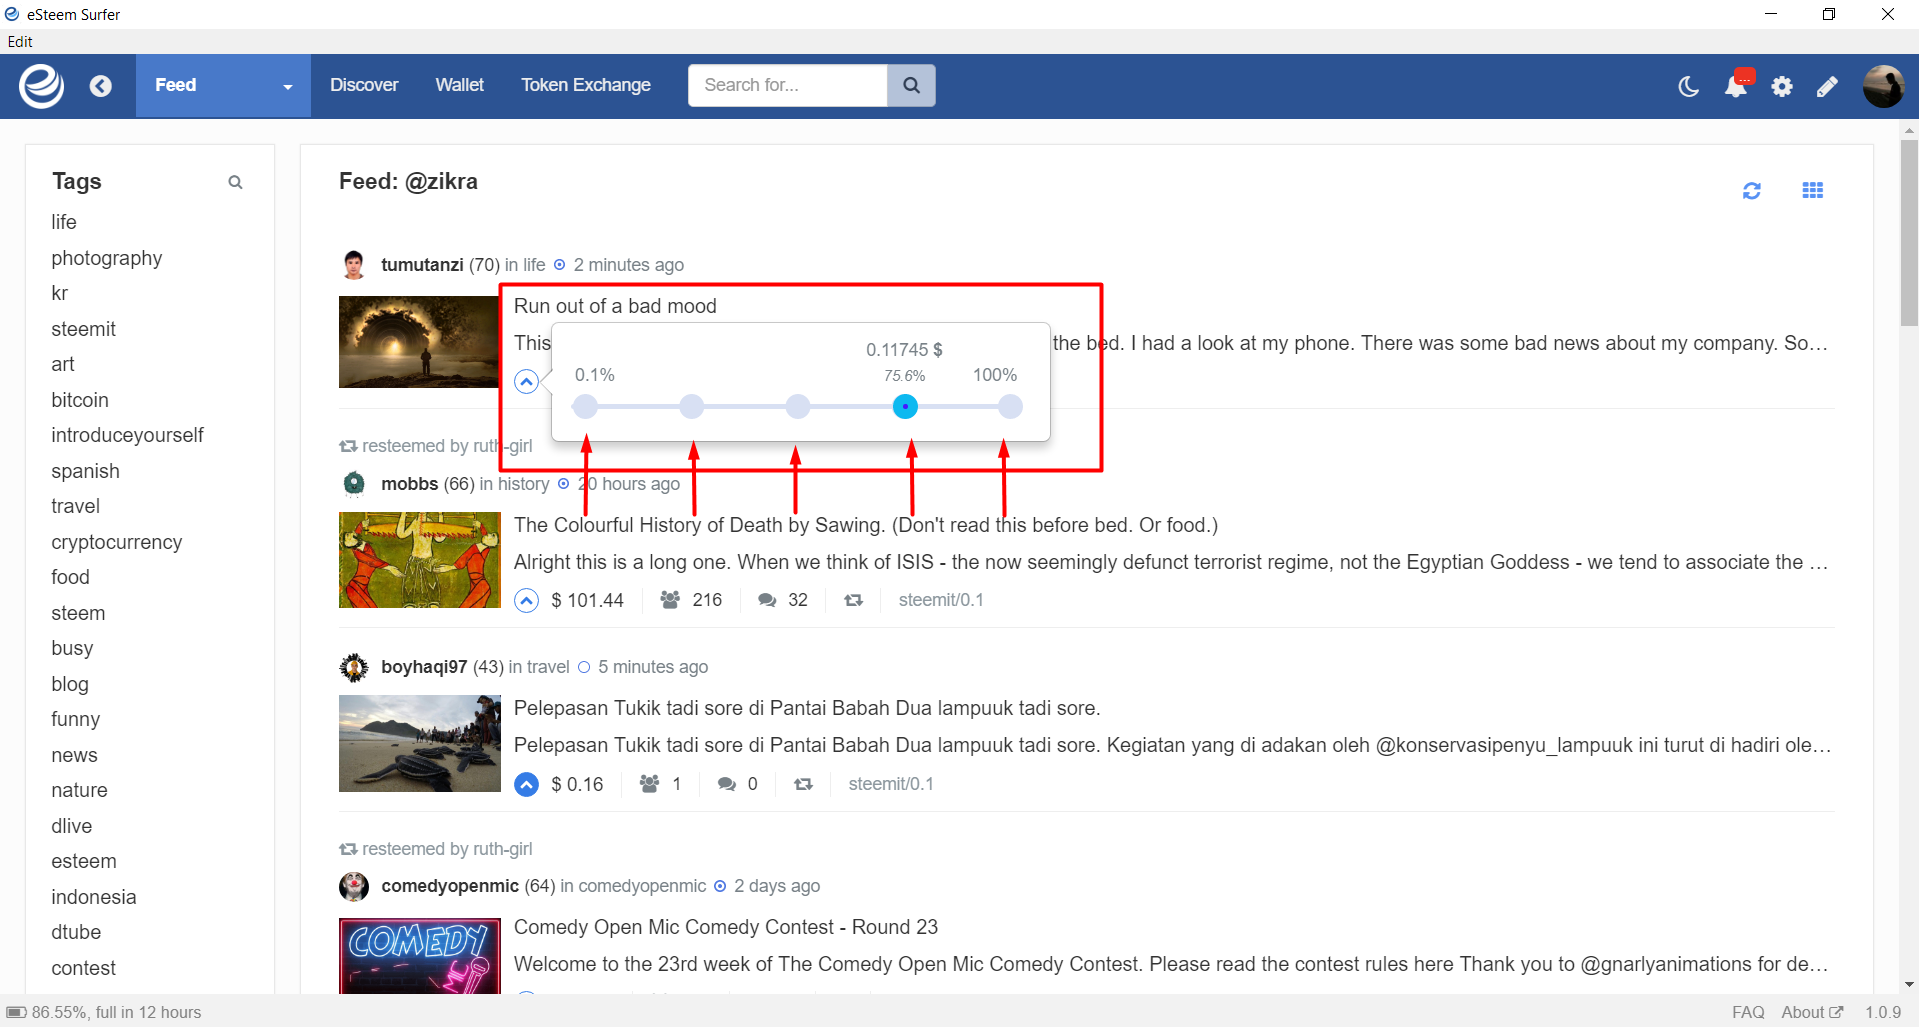Remove upvote on boyhaqi97 travel post
Image resolution: width=1919 pixels, height=1027 pixels.
coord(526,784)
